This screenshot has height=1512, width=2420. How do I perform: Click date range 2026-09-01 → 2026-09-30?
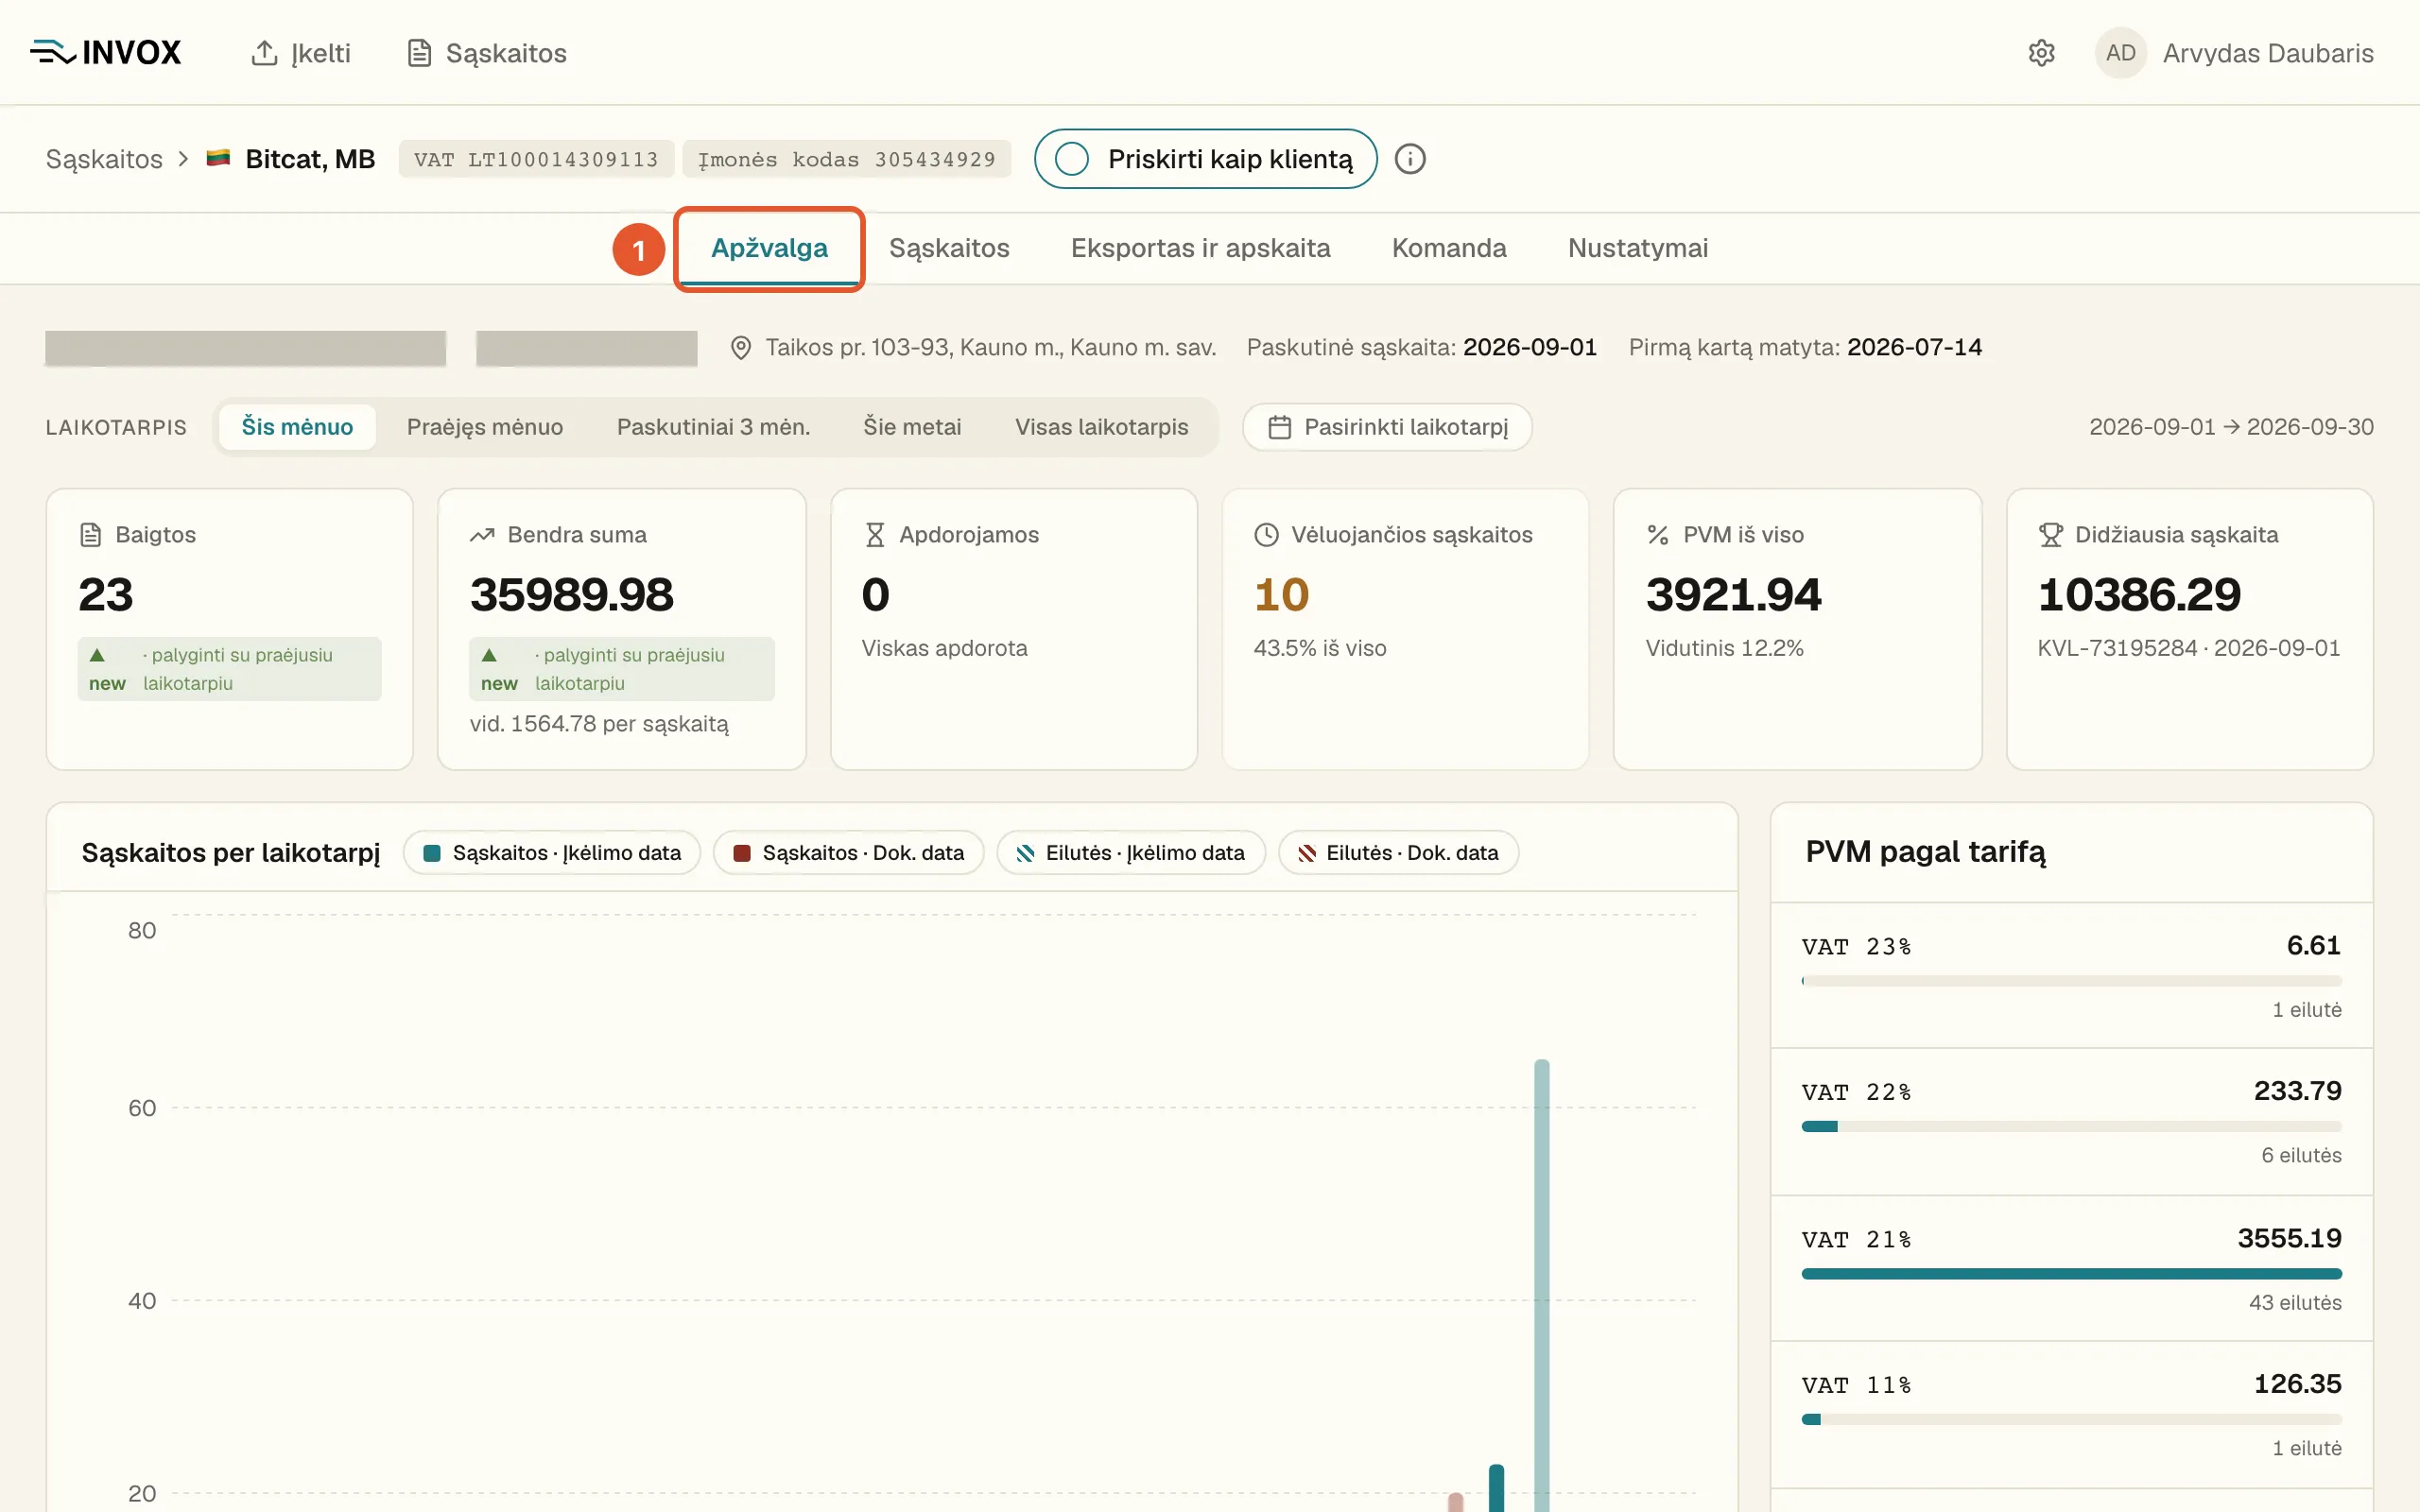point(2231,427)
